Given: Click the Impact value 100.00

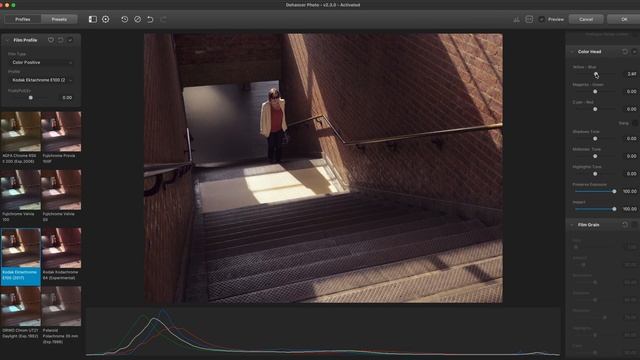Looking at the screenshot, I should (x=630, y=209).
